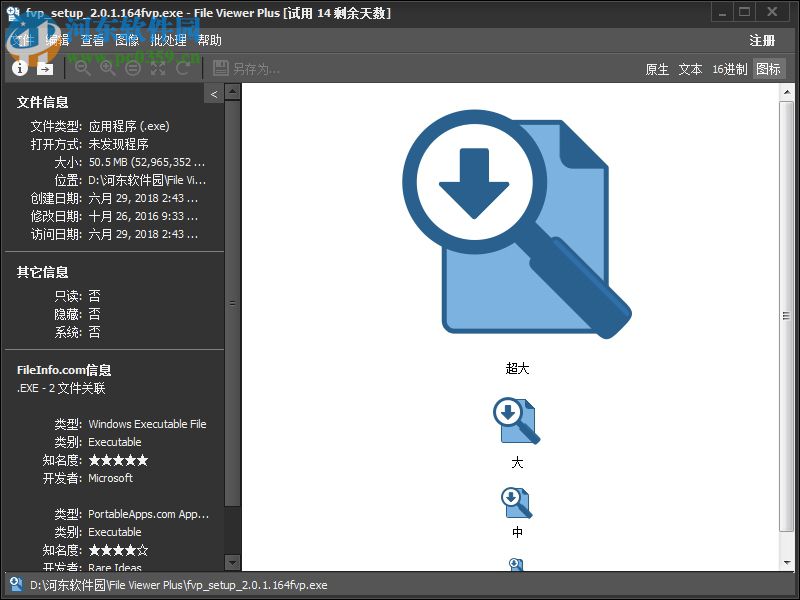The height and width of the screenshot is (600, 800).
Task: Open the 批处理 (Batch) menu
Action: click(x=169, y=40)
